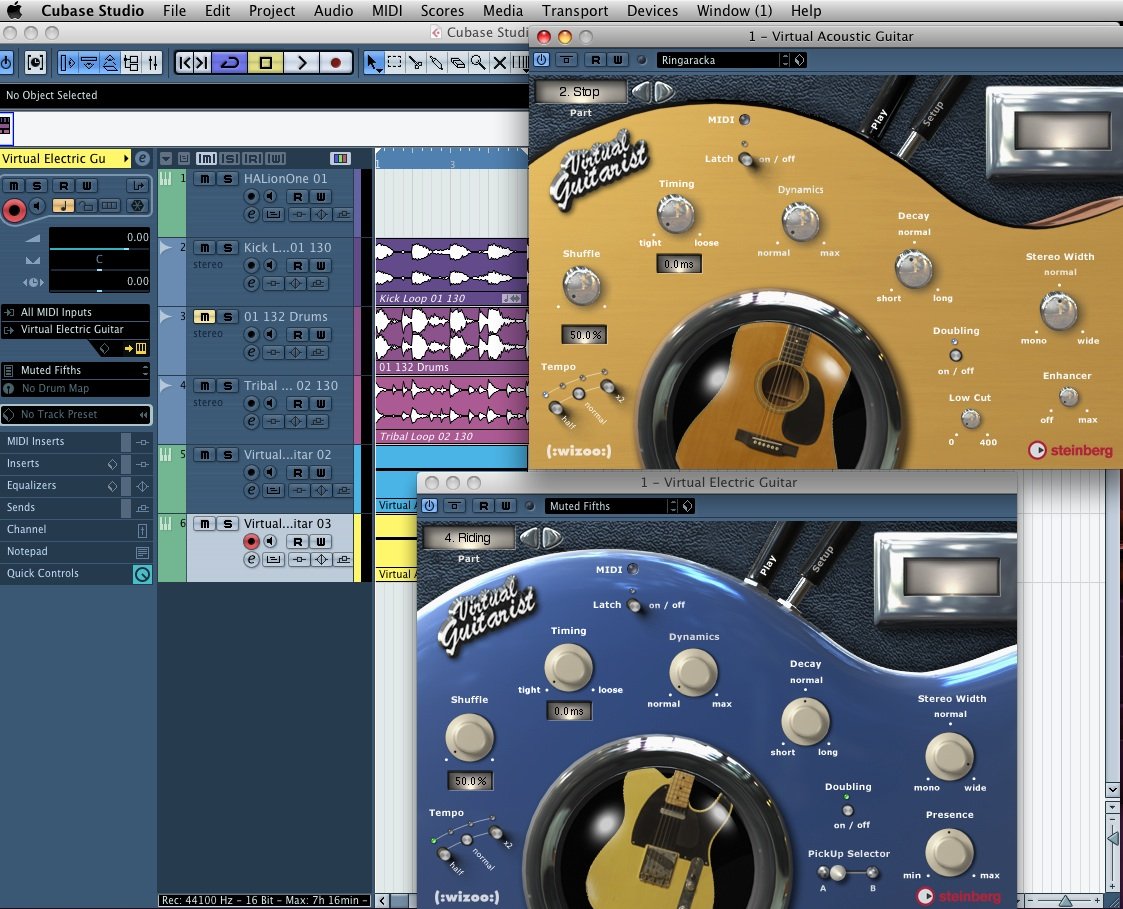
Task: Open the Transport menu
Action: (575, 11)
